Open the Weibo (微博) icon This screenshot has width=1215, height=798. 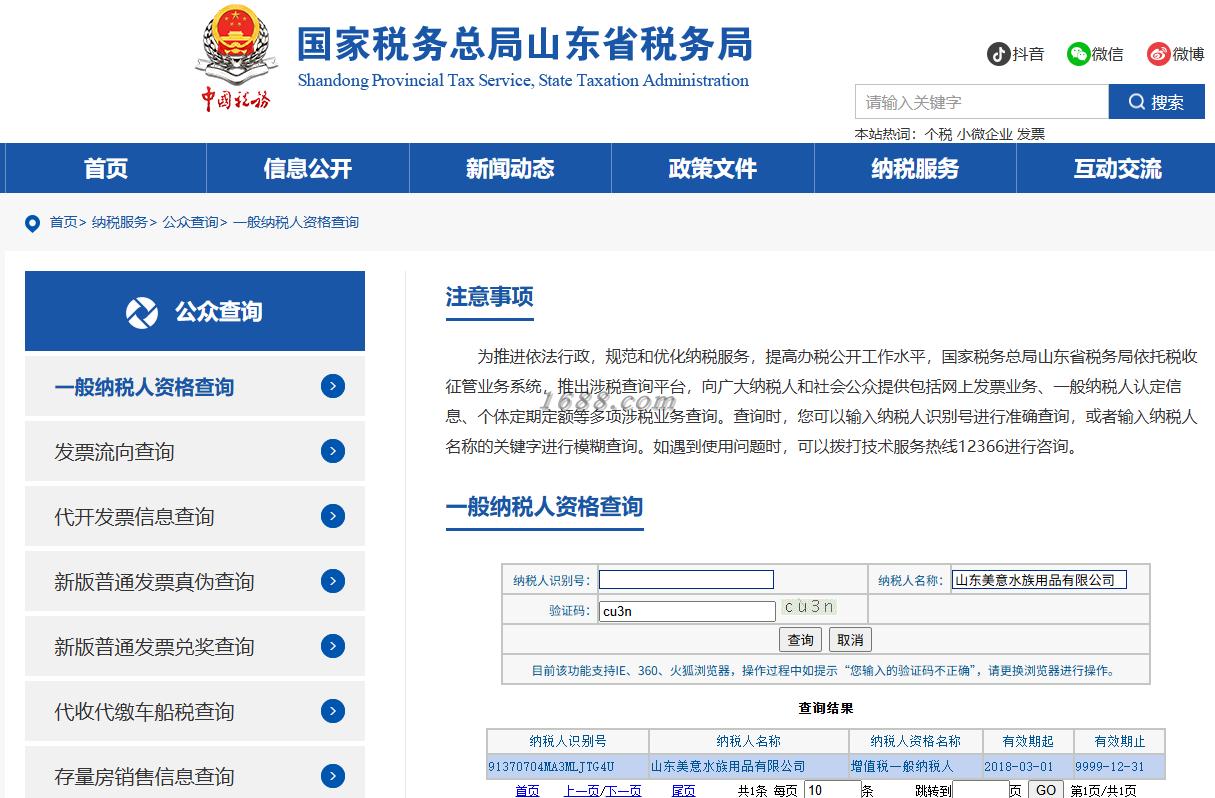pyautogui.click(x=1159, y=54)
